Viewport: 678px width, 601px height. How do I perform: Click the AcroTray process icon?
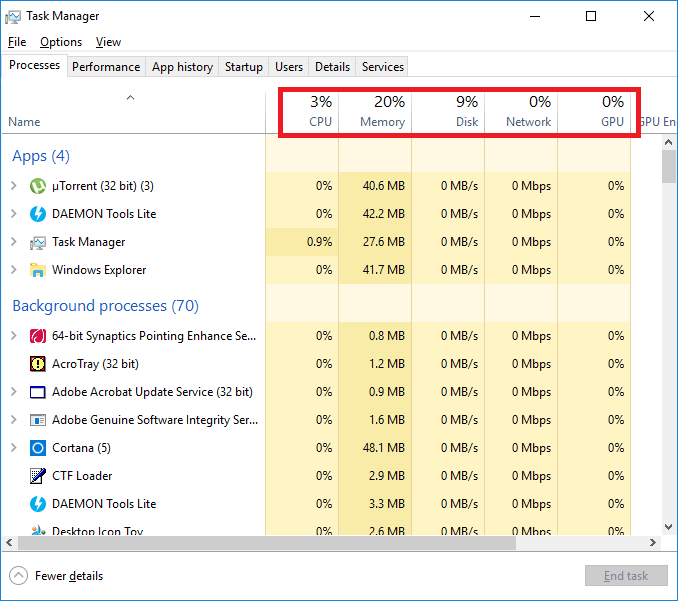coord(38,364)
